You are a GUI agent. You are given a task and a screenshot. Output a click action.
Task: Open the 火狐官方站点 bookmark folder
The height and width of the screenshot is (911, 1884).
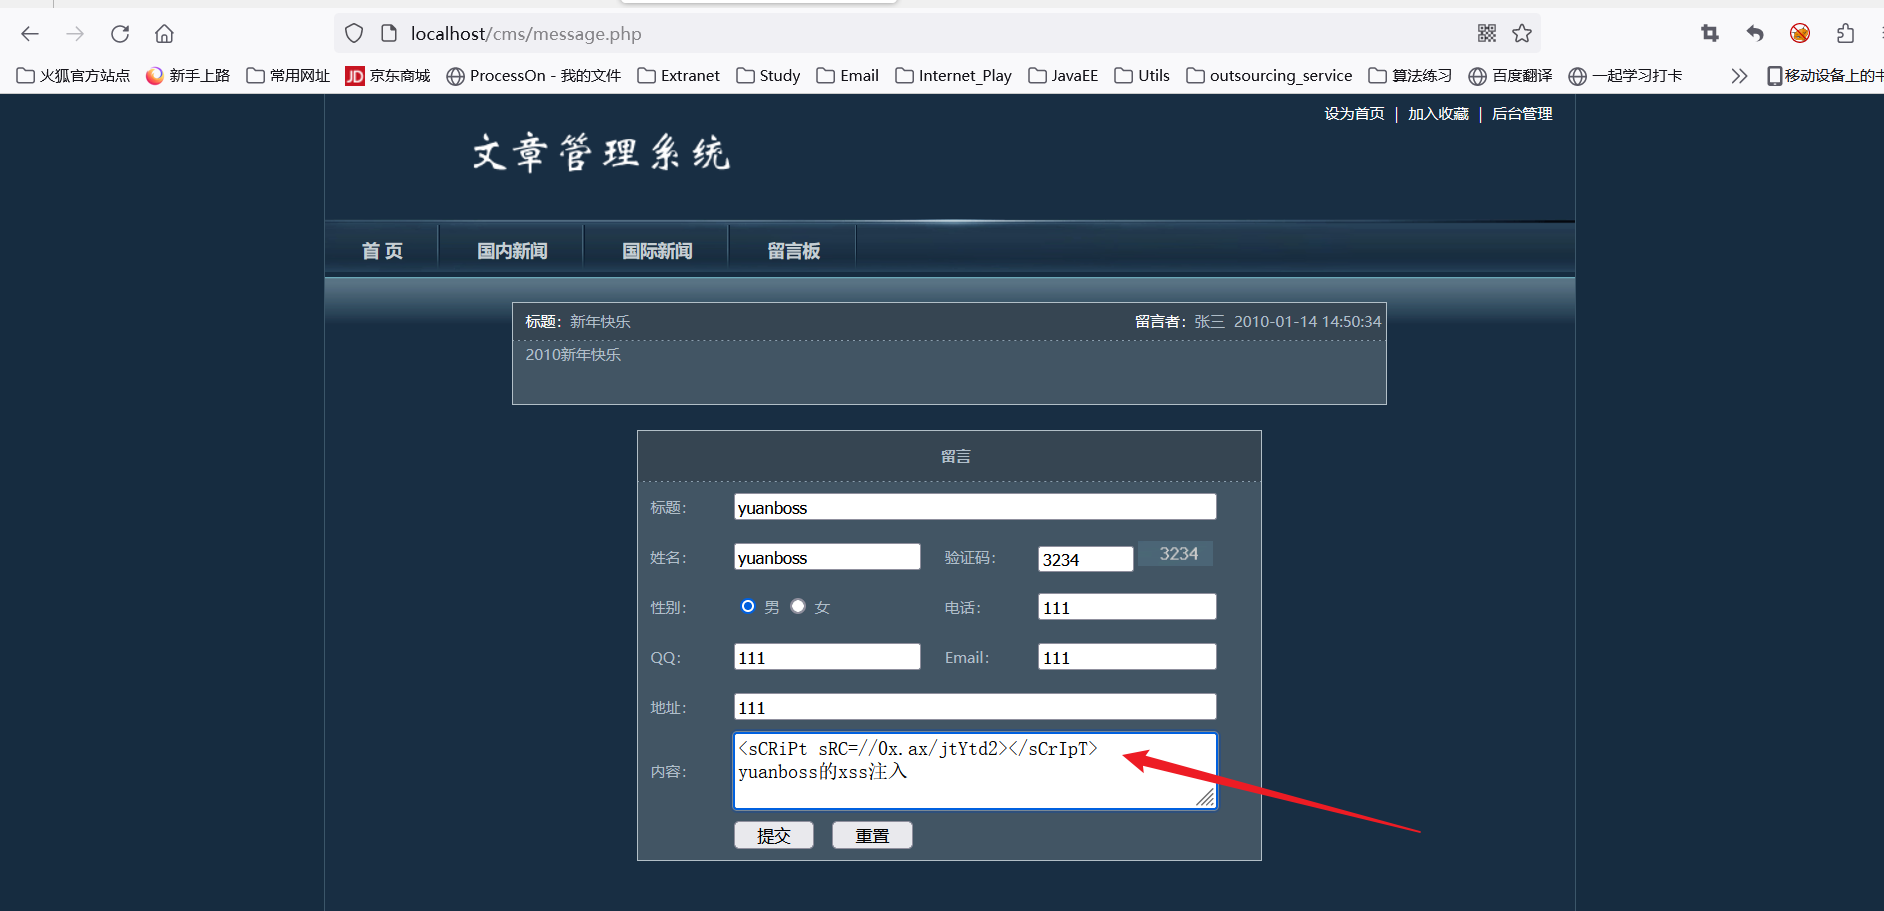click(x=73, y=76)
